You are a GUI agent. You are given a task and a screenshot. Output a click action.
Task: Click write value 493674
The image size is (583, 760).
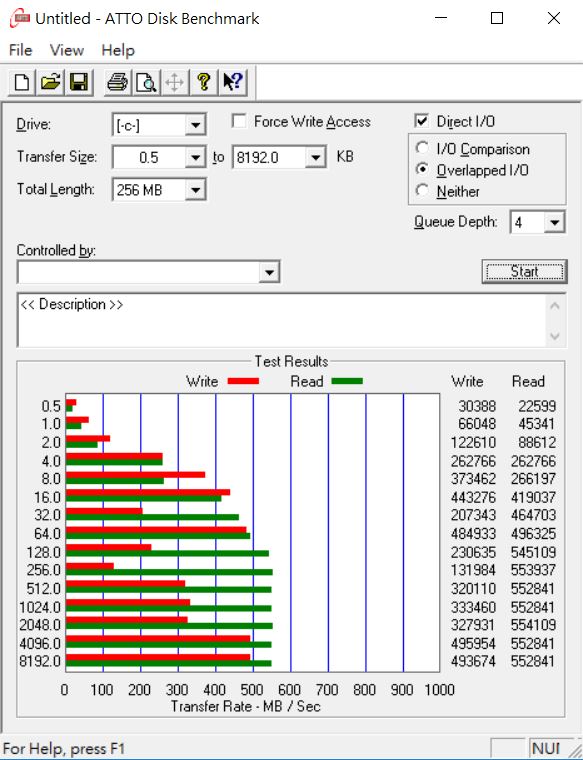coord(473,661)
